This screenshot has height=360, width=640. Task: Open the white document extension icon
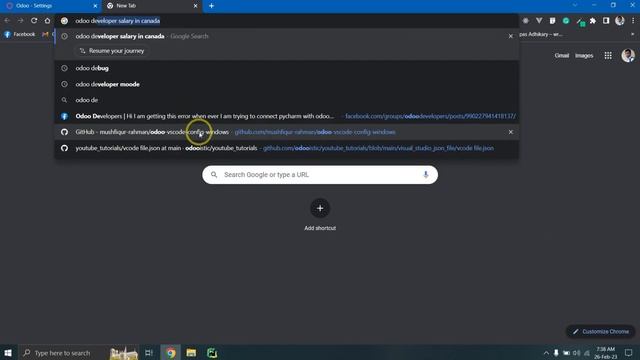[553, 20]
